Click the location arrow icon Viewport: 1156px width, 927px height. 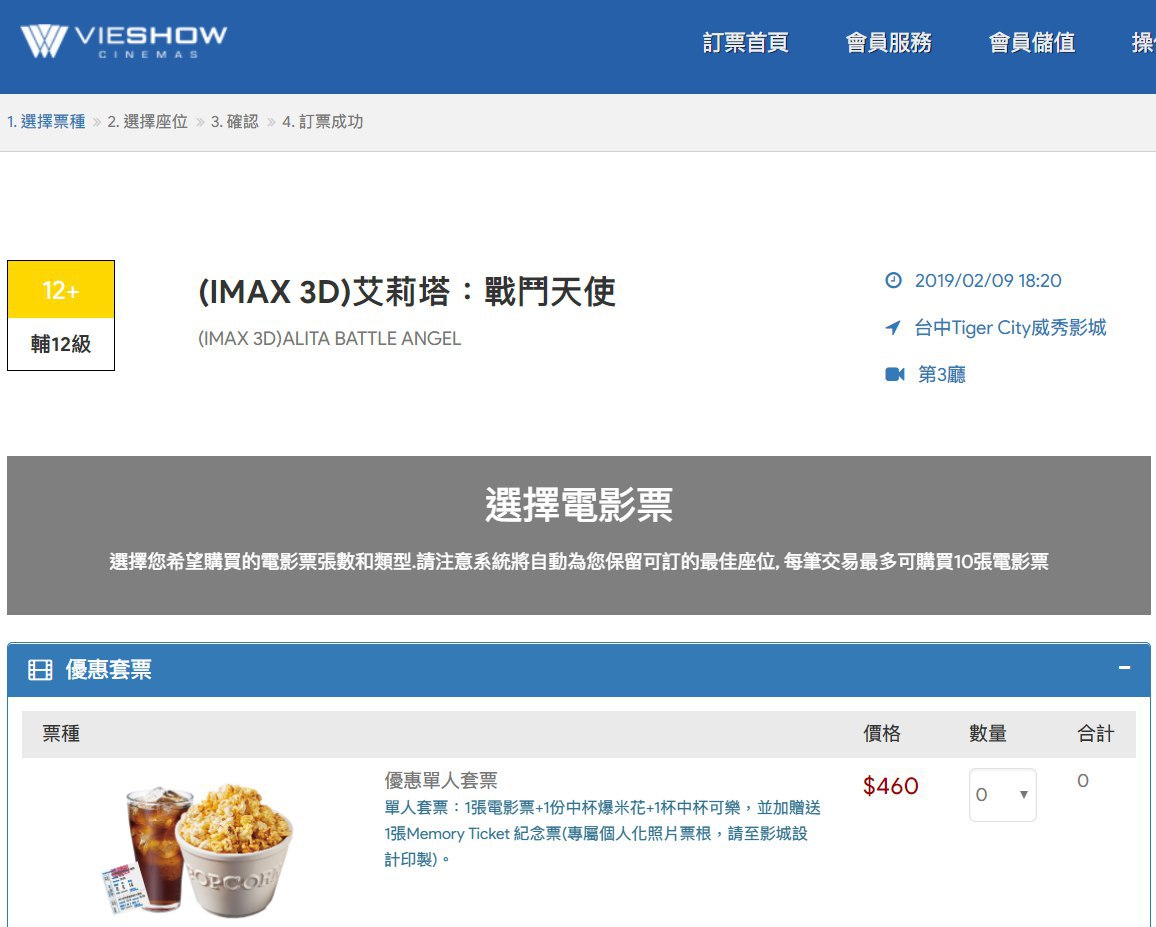(893, 328)
